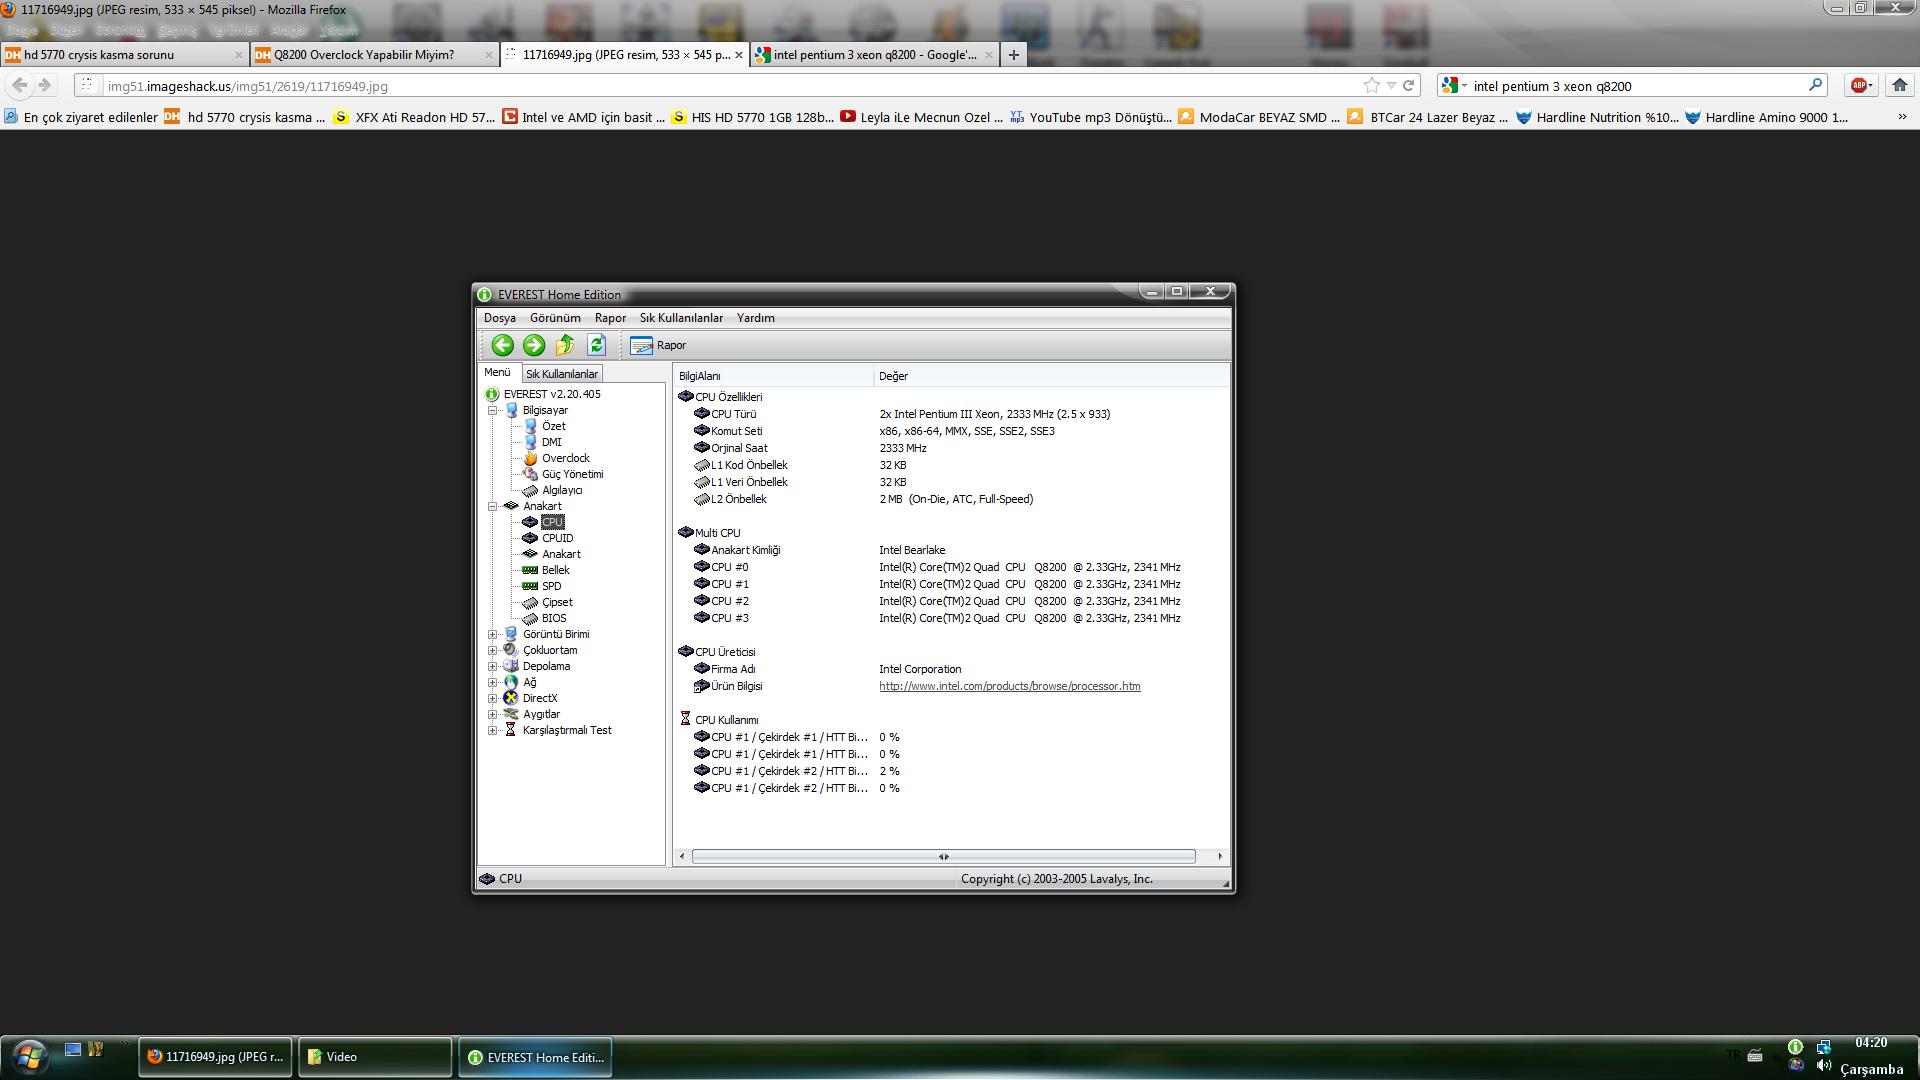Click the Firefox forward navigation arrow

point(45,86)
